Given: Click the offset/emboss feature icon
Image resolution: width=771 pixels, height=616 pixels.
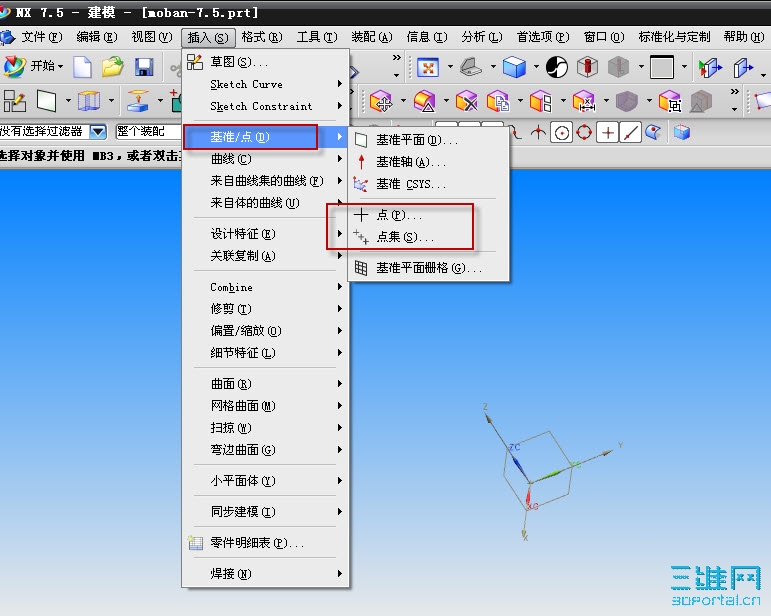Looking at the screenshot, I should click(x=138, y=101).
